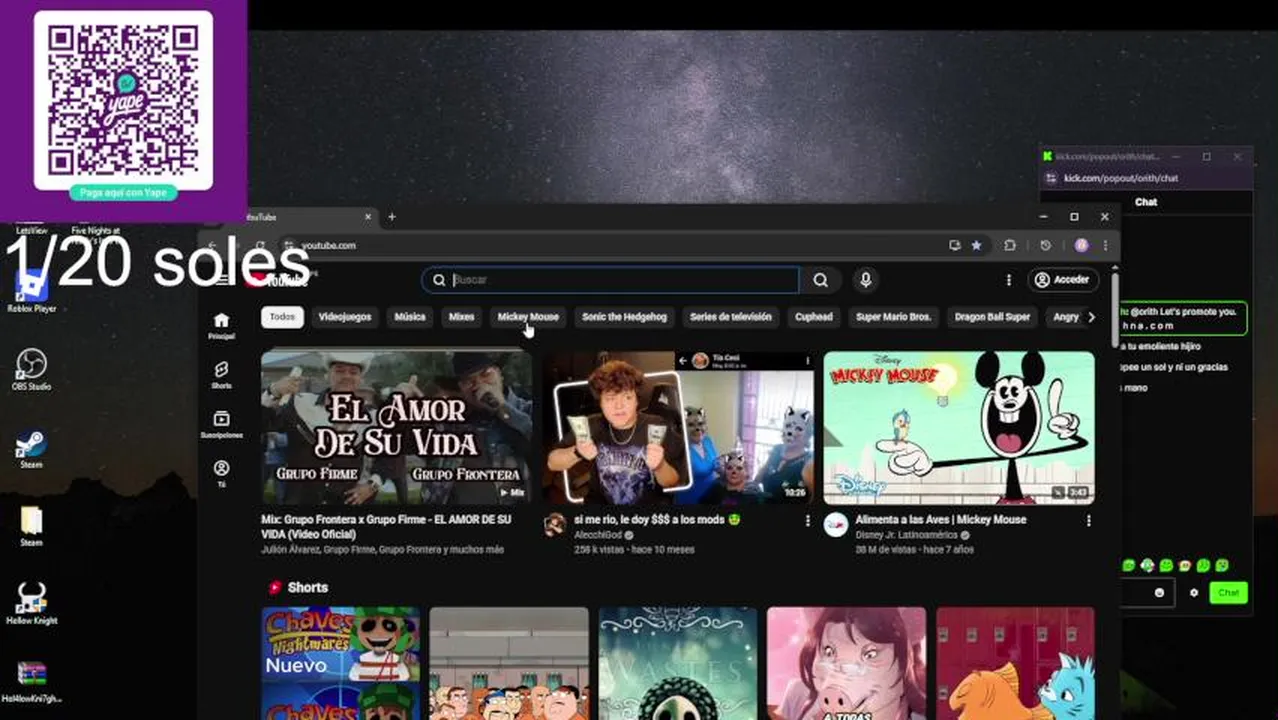Select the Series de televisión chip
Screen dimensions: 1278x720
point(731,317)
